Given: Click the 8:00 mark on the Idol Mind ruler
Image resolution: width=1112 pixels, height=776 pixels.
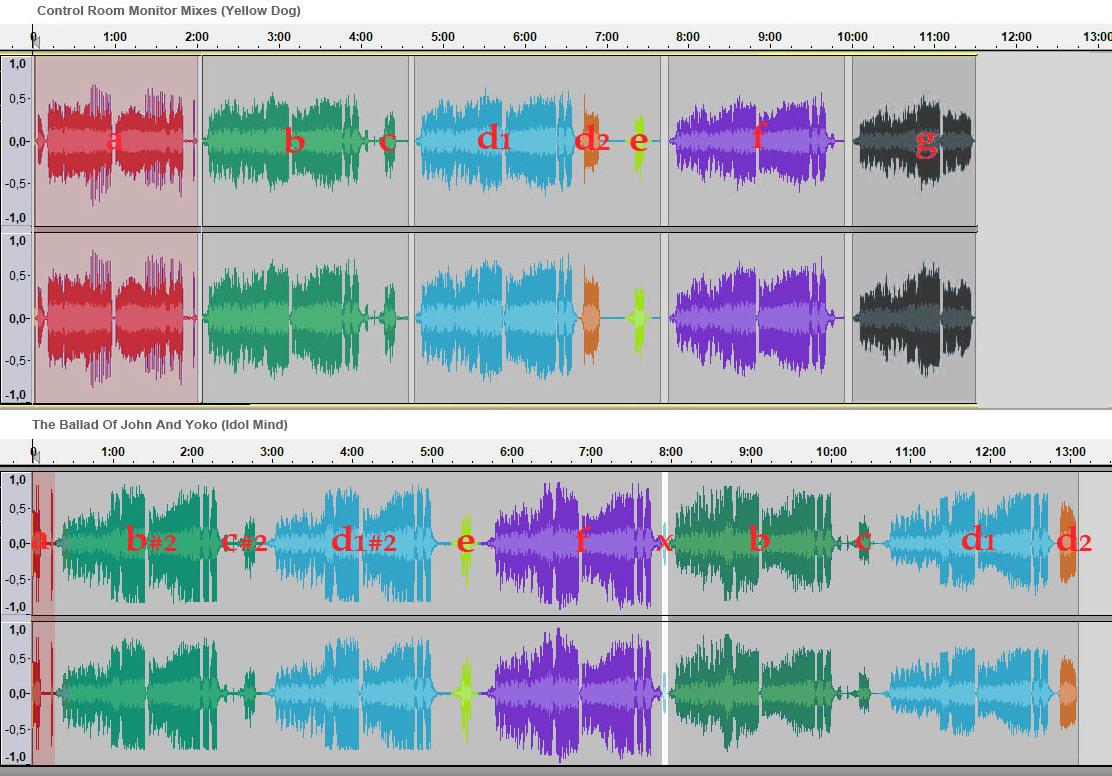Looking at the screenshot, I should 671,452.
